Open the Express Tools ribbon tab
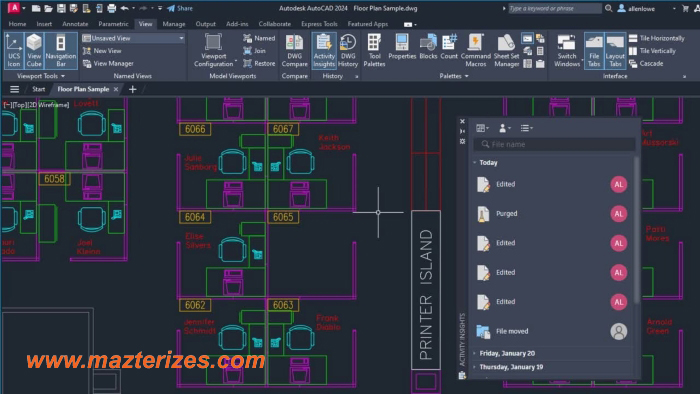The width and height of the screenshot is (700, 394). click(319, 24)
